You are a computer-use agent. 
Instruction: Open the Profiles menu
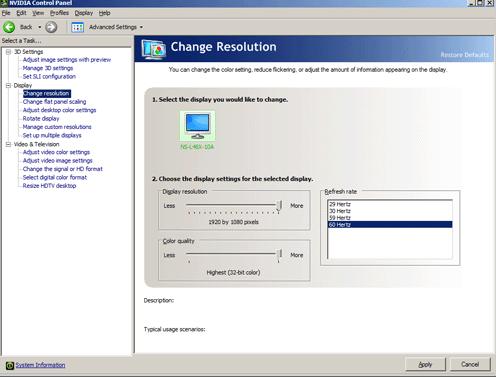pos(59,13)
